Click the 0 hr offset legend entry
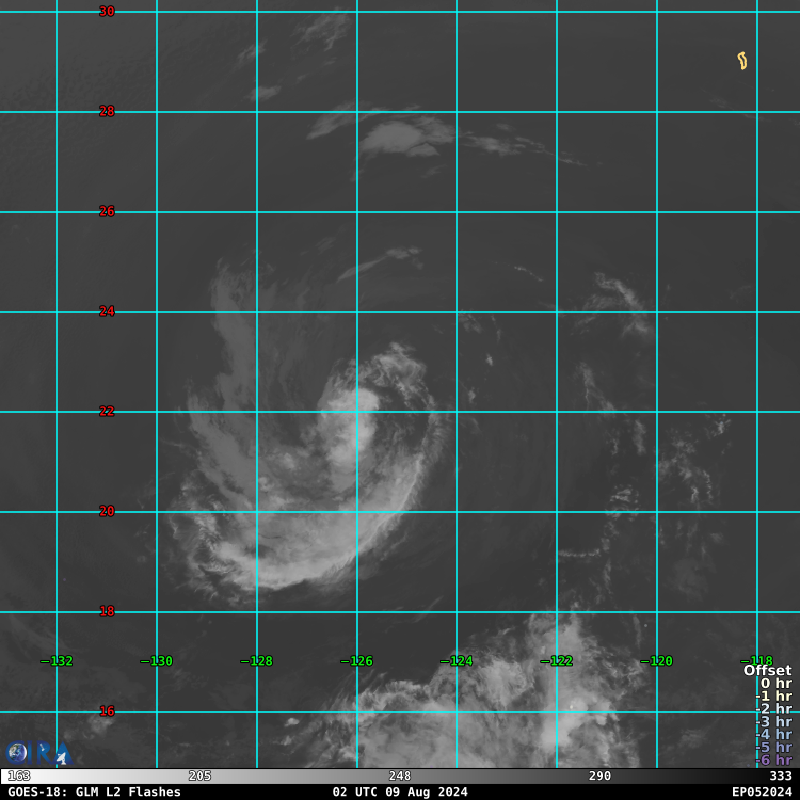The image size is (800, 800). (775, 684)
